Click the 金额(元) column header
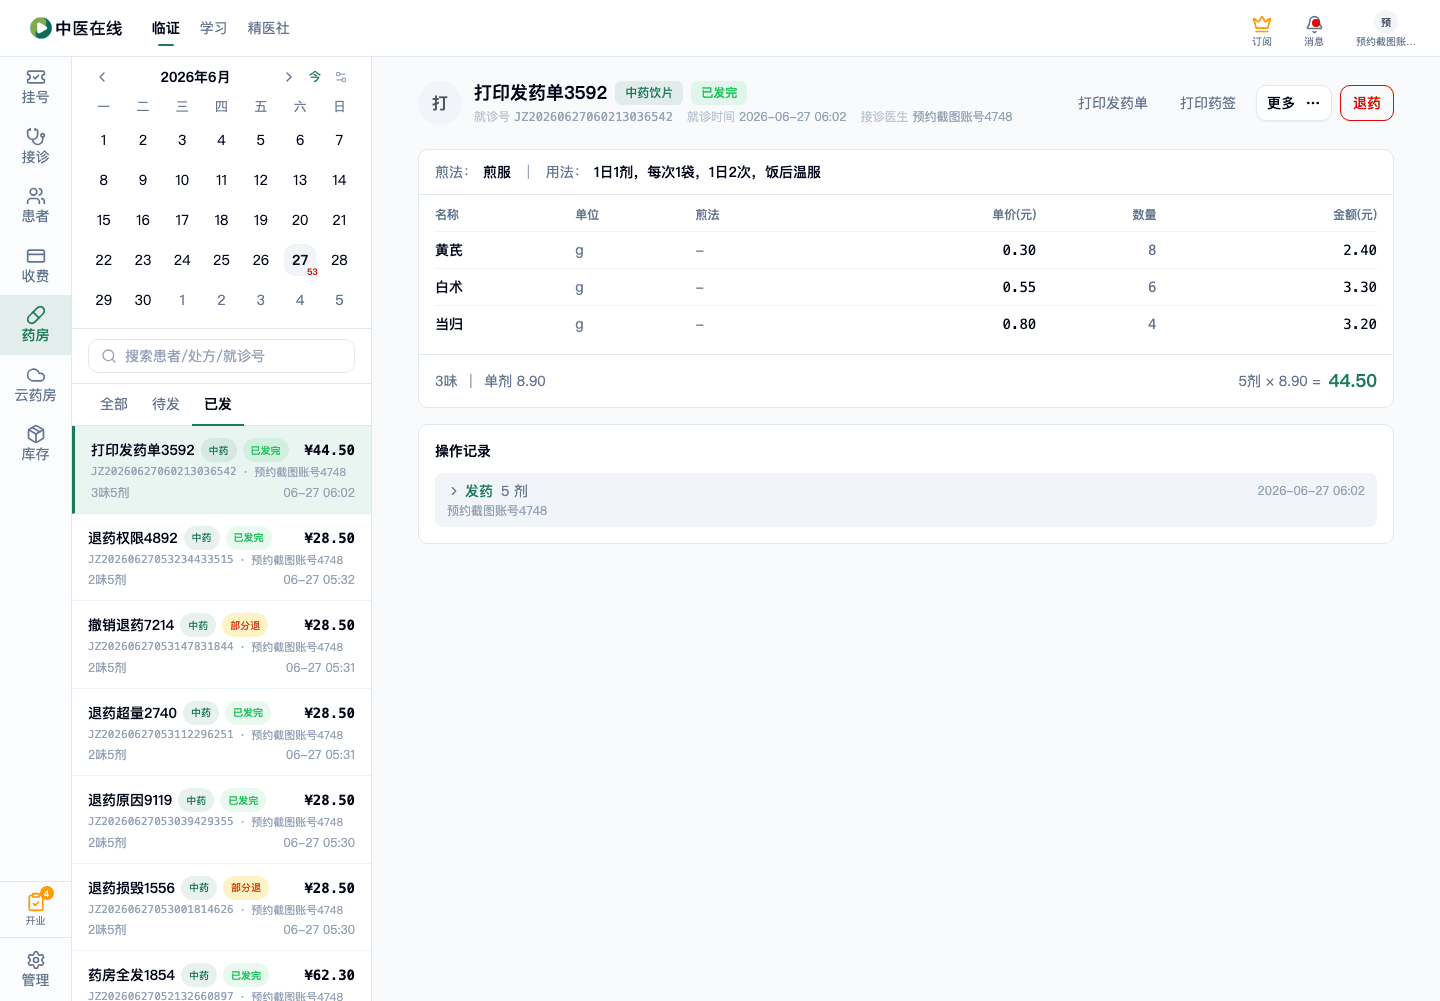Viewport: 1440px width, 1001px height. [x=1355, y=215]
